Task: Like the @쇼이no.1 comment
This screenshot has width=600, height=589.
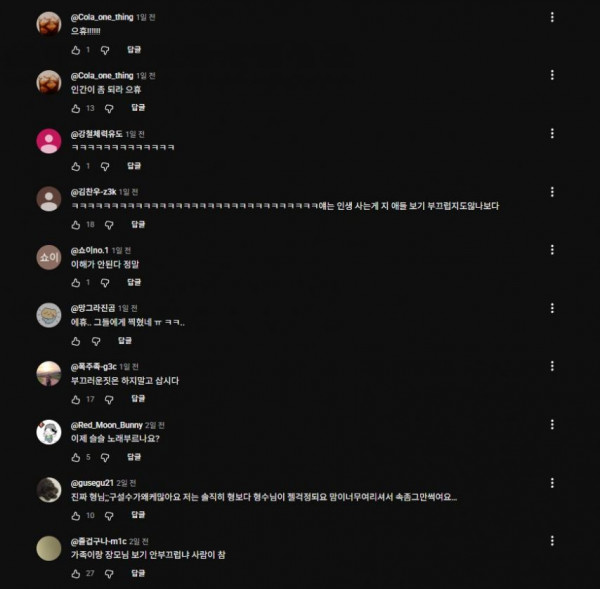Action: click(x=76, y=283)
